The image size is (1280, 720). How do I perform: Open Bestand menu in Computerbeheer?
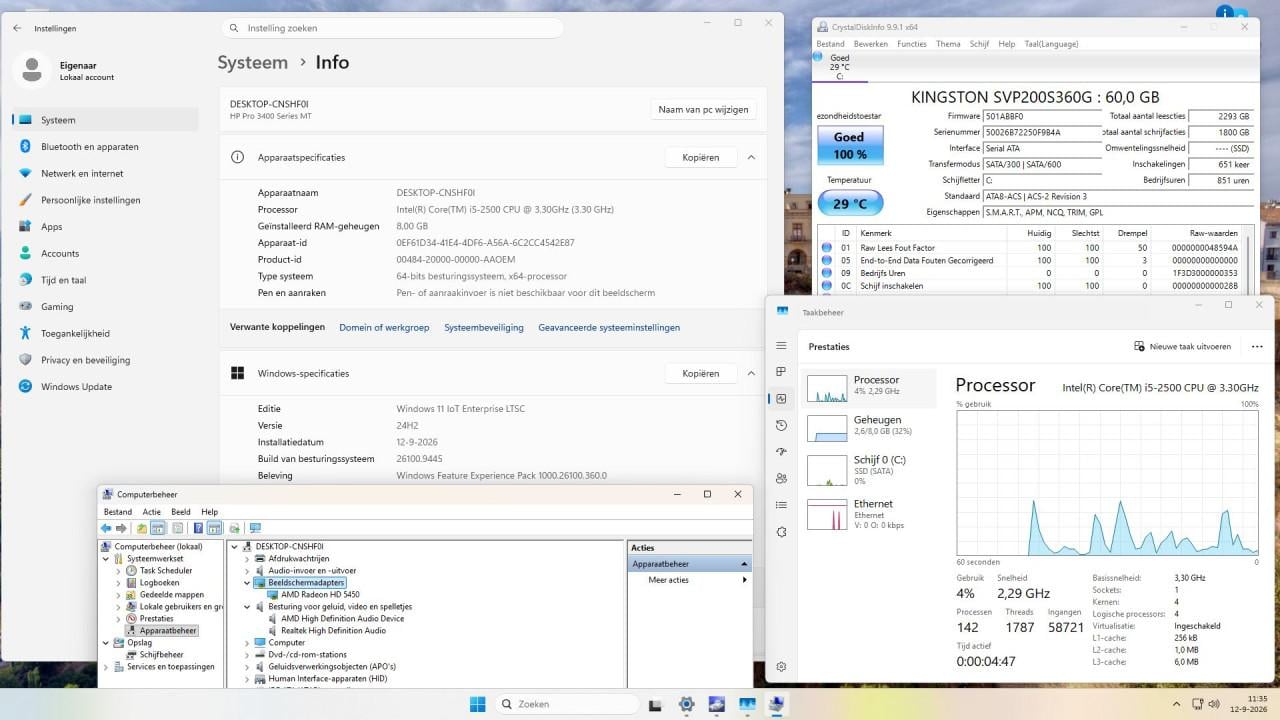click(117, 511)
